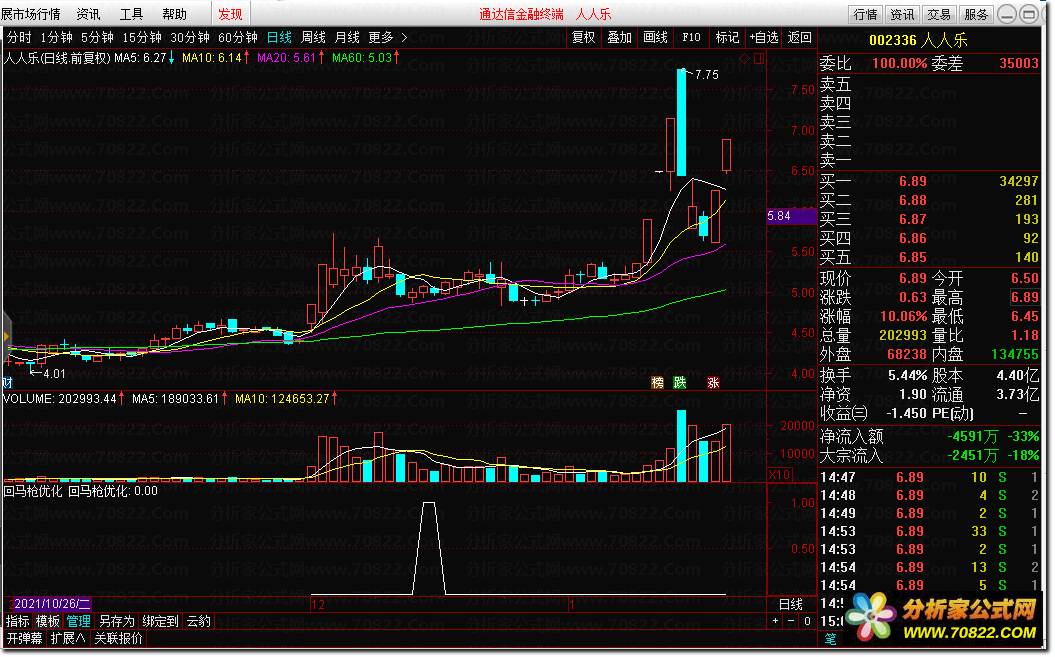Switch to 月线 monthly chart

(x=347, y=38)
